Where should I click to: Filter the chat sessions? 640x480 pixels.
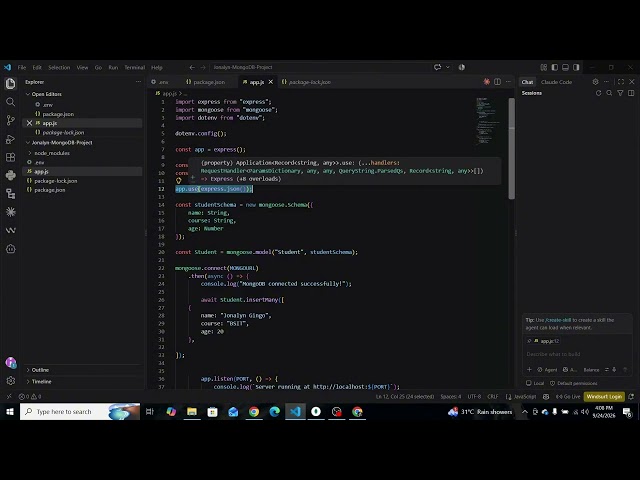click(620, 93)
